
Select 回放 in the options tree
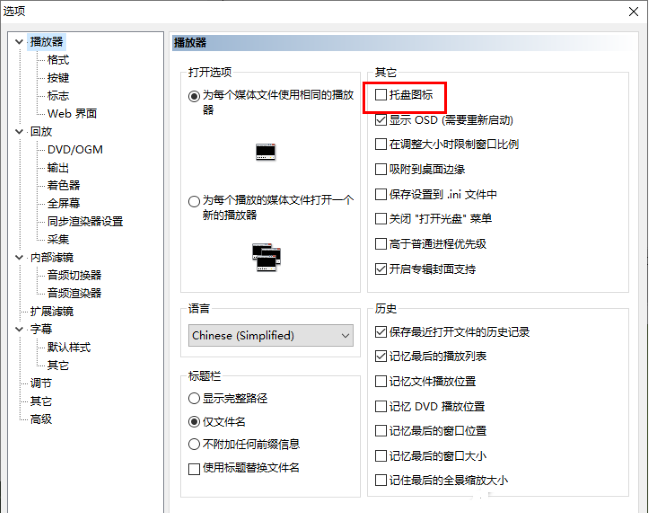click(x=41, y=131)
